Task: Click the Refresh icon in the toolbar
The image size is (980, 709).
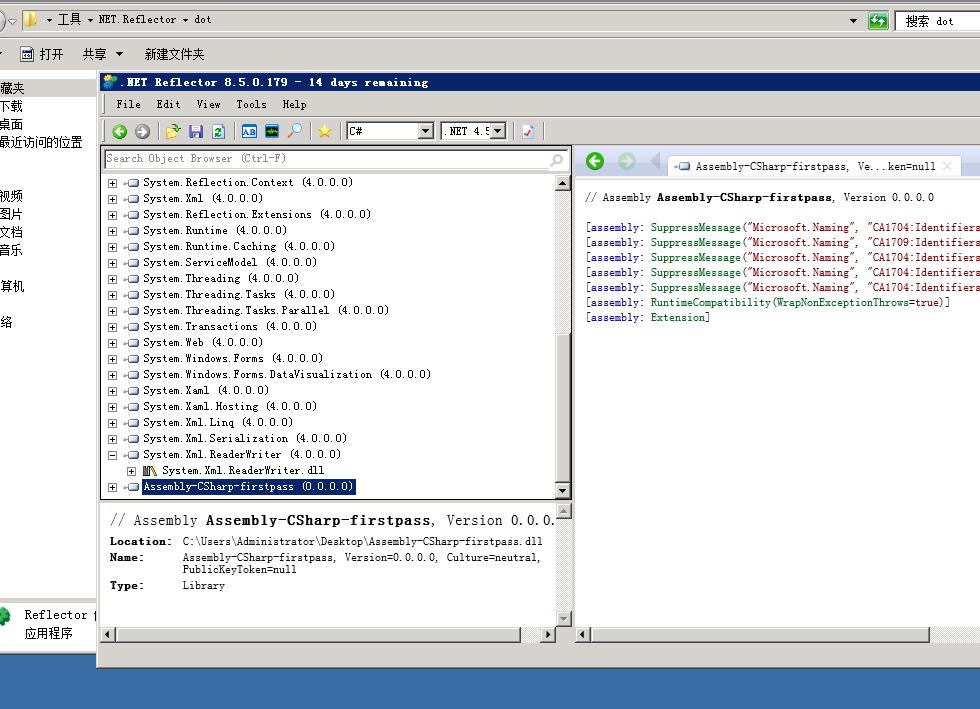Action: coord(218,131)
